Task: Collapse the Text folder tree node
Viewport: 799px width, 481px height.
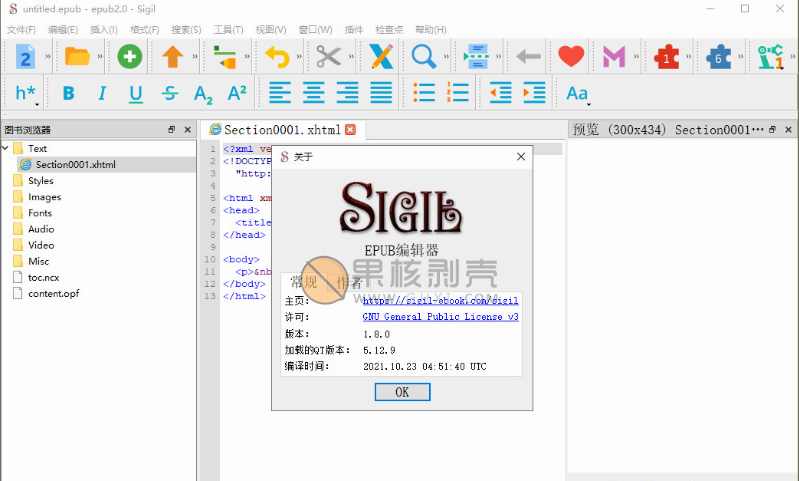Action: pyautogui.click(x=6, y=148)
